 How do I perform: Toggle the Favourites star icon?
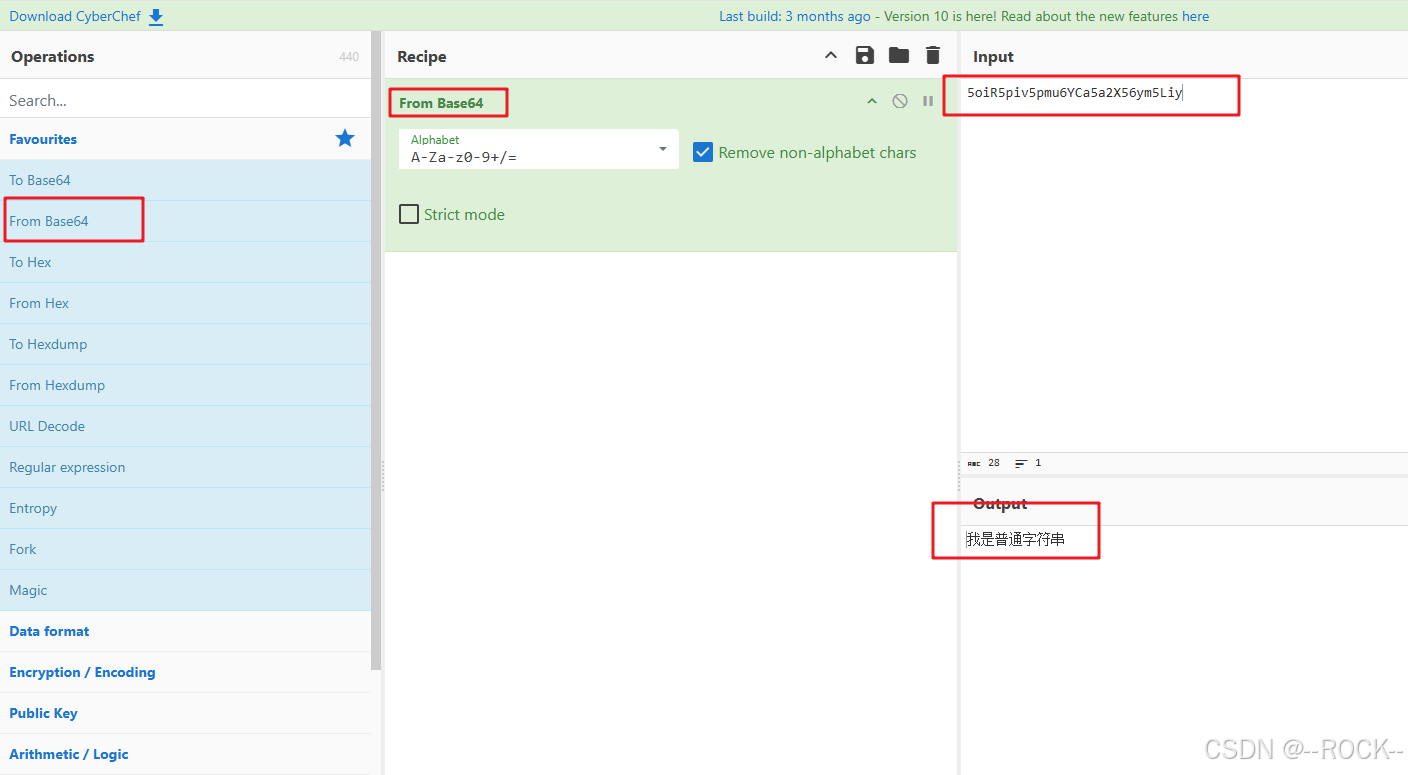coord(344,138)
